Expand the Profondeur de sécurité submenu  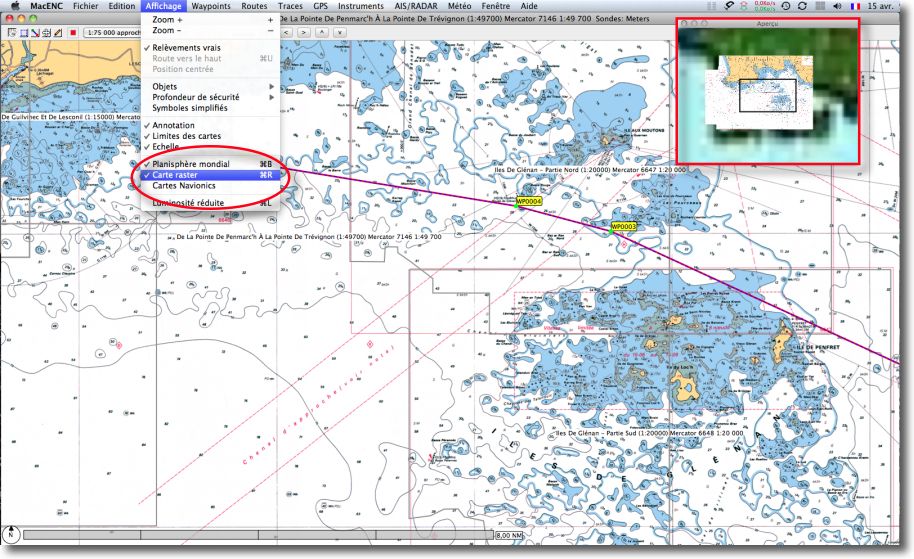point(210,97)
